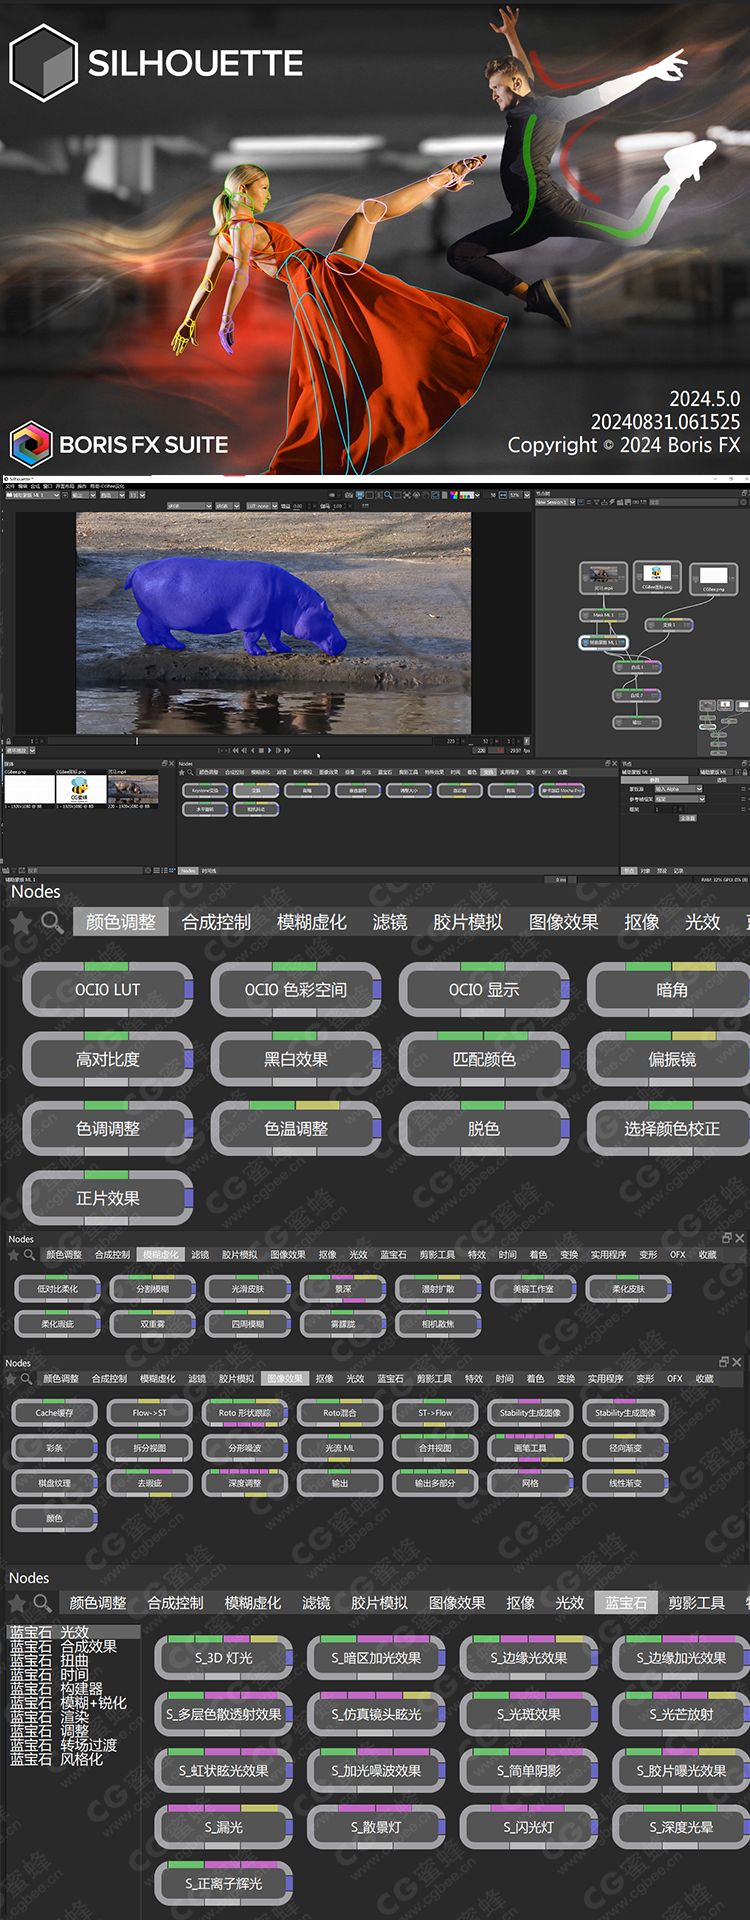Image resolution: width=750 pixels, height=1920 pixels.
Task: Close the Nodes panel listing Cache缓存
Action: (737, 1362)
